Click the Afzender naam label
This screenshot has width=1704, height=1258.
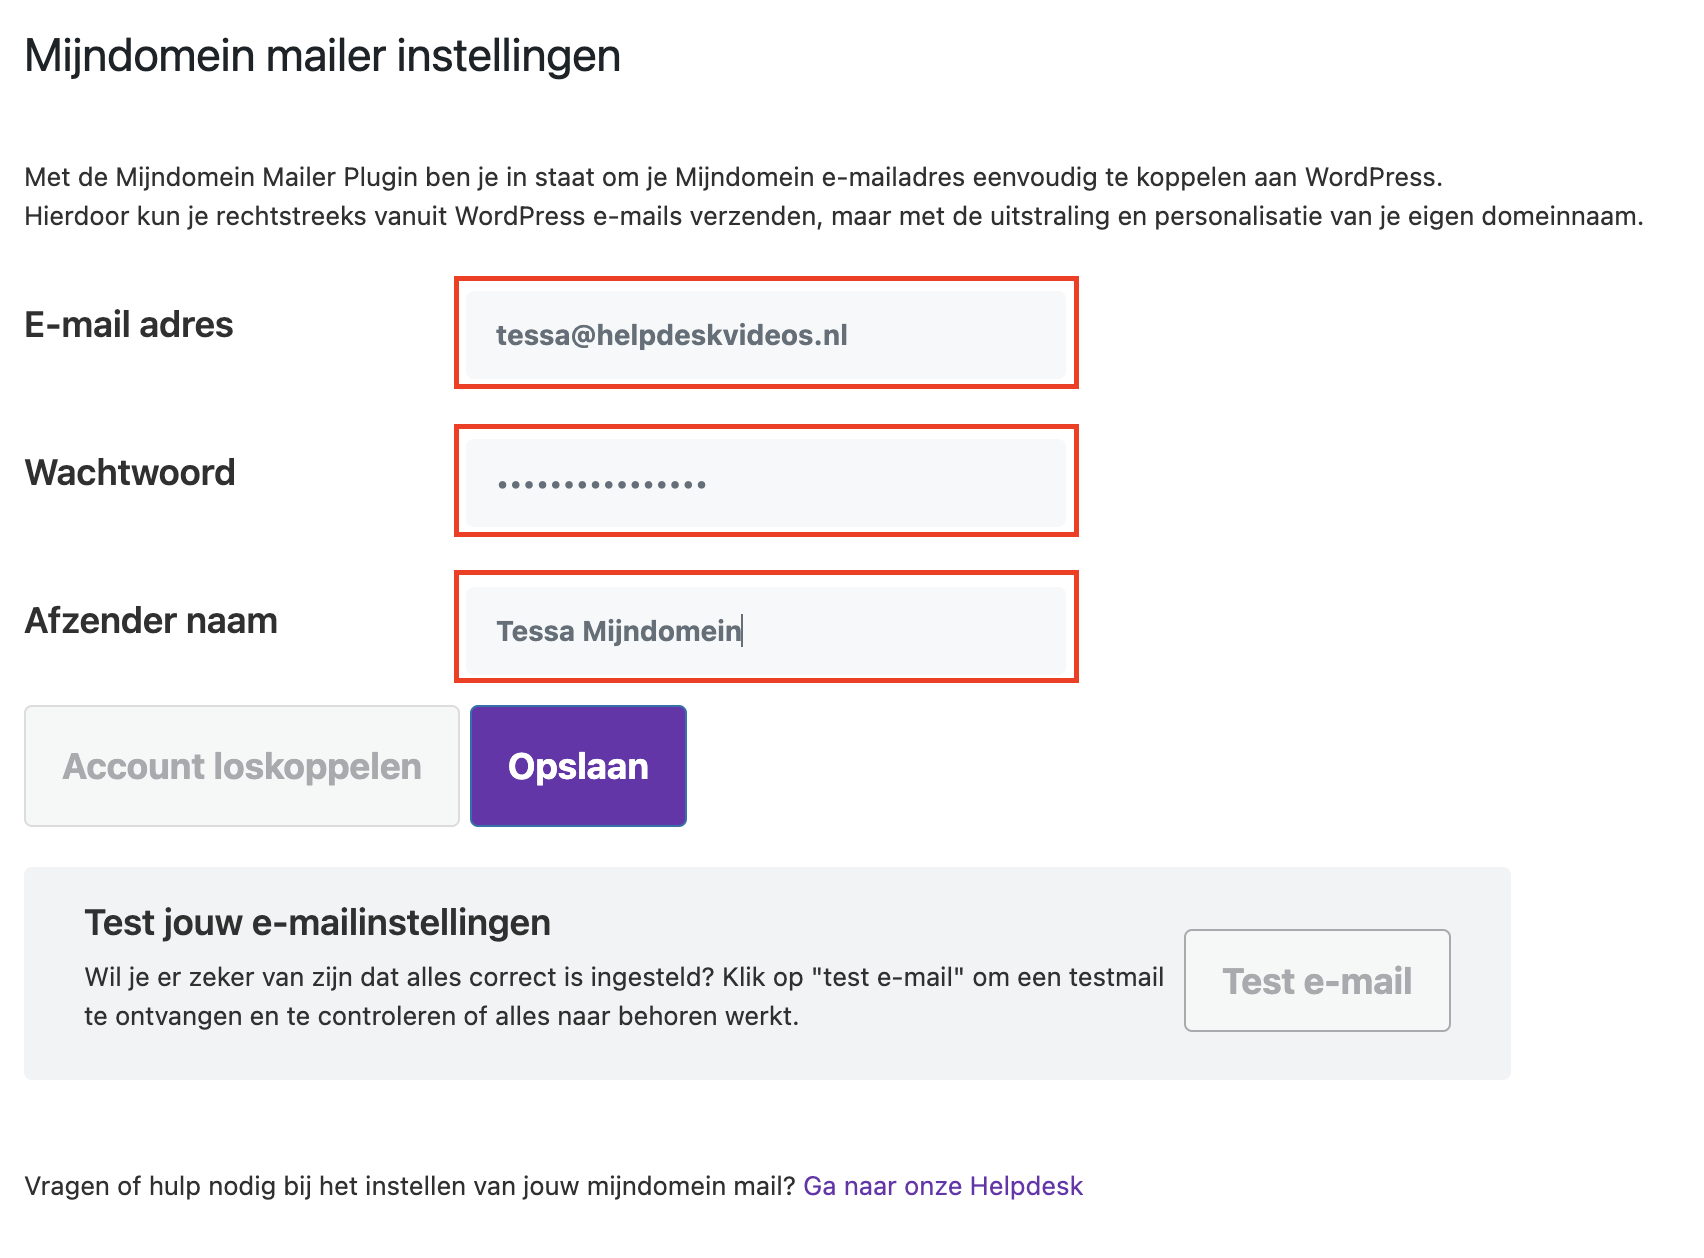point(151,621)
